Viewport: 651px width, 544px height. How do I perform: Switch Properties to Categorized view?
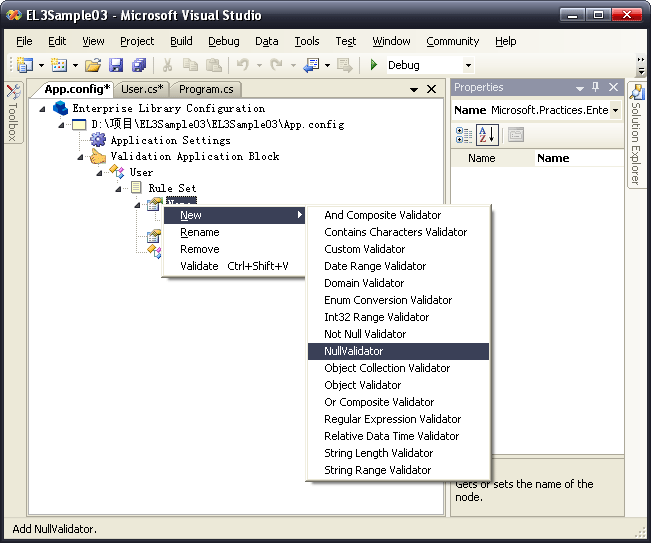pos(464,135)
